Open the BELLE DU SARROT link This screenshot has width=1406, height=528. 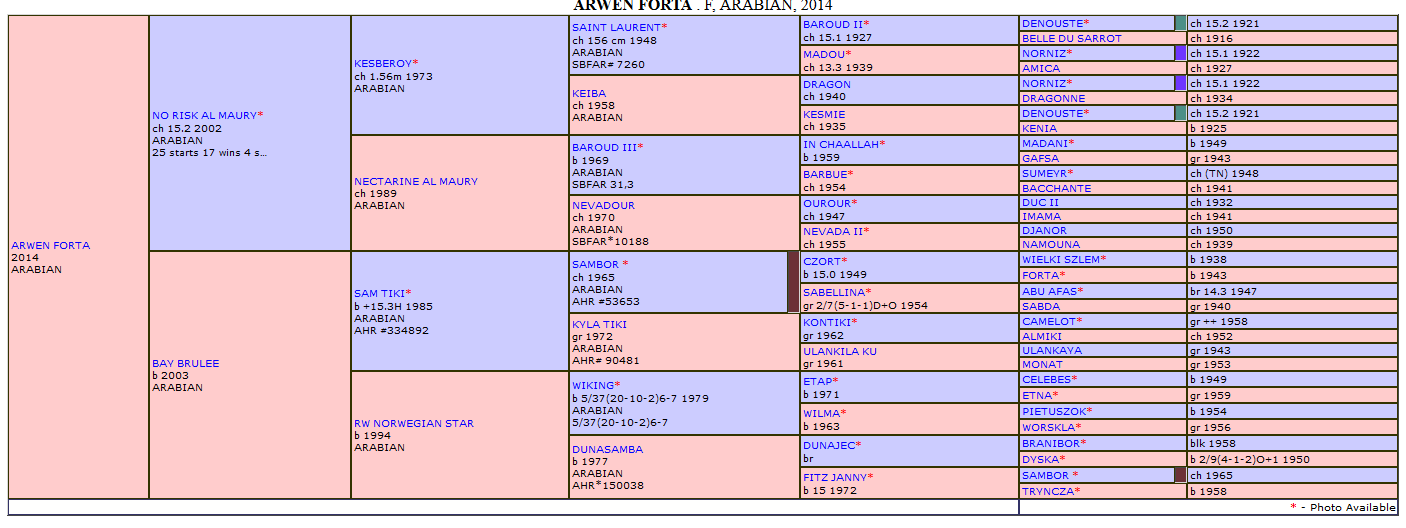click(1072, 39)
